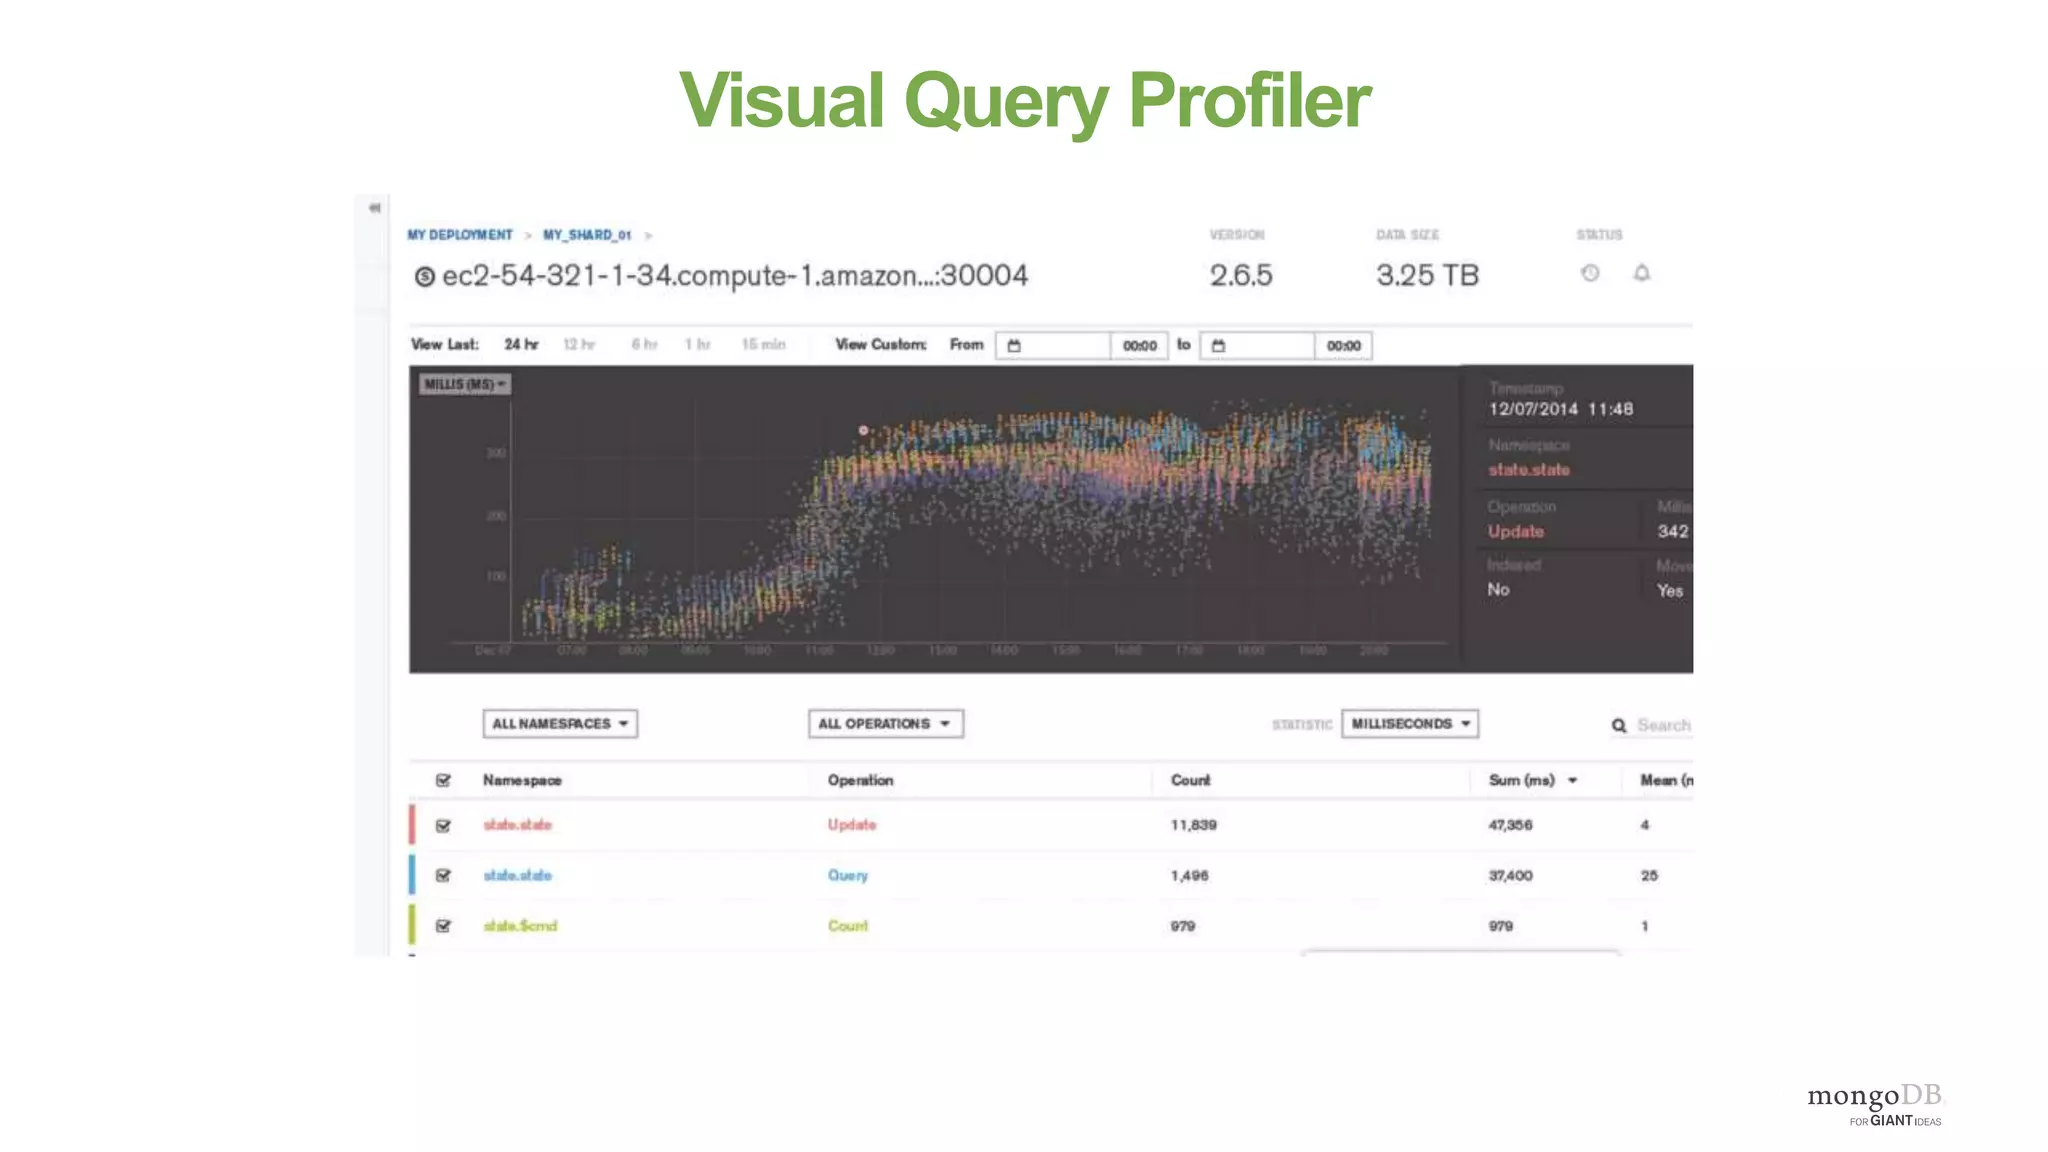Click the host type icon beside ec2 hostname
Image resolution: width=2048 pixels, height=1152 pixels.
tap(425, 277)
